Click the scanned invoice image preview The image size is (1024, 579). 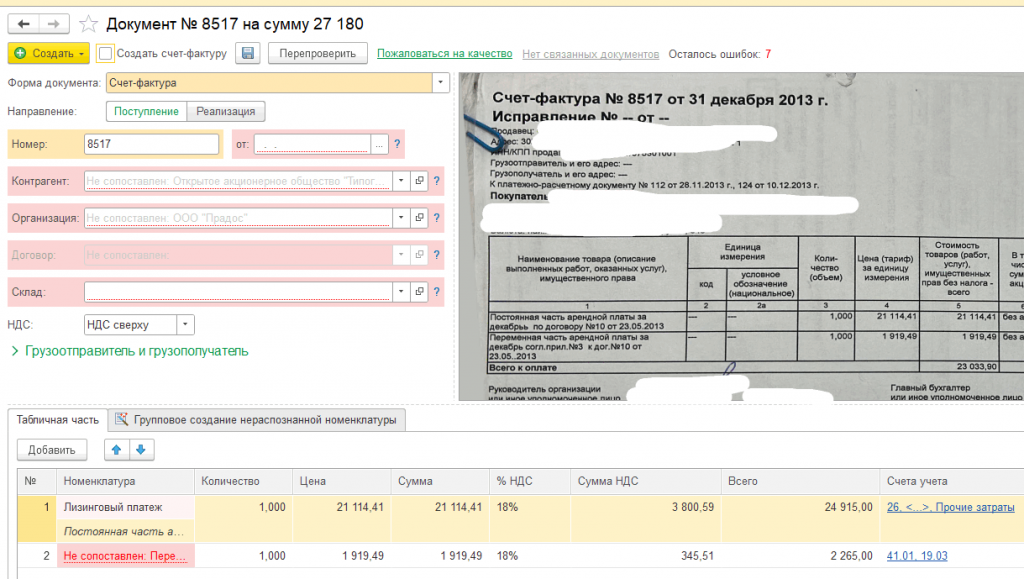[741, 236]
